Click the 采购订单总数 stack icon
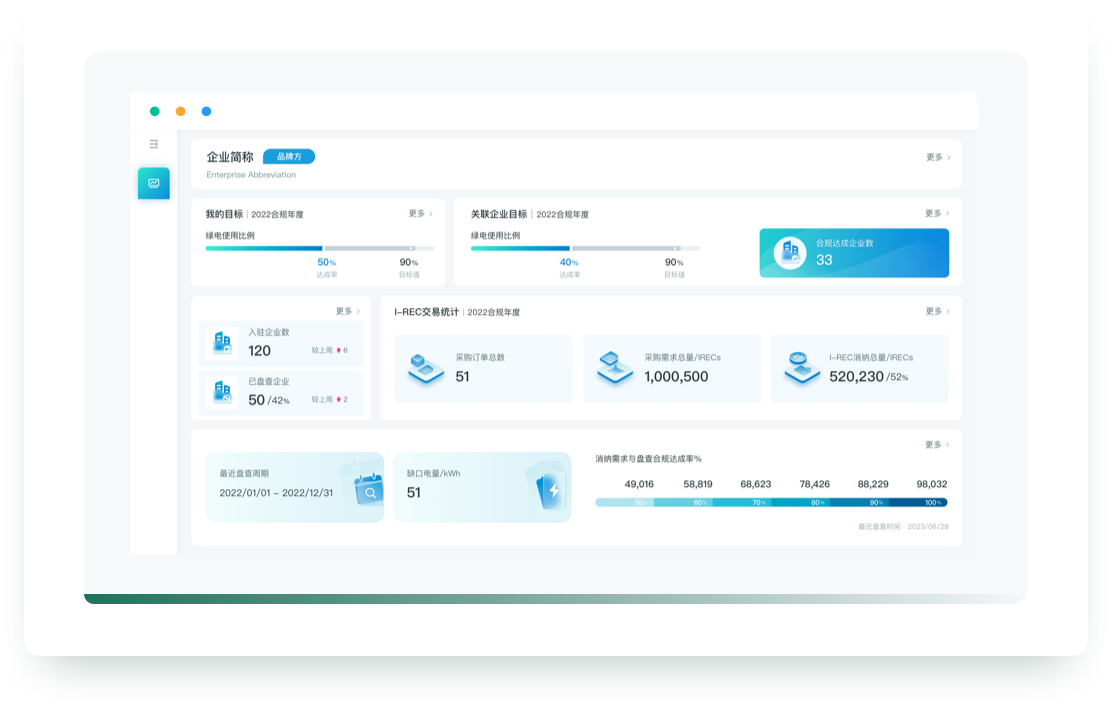Image resolution: width=1112 pixels, height=706 pixels. [x=426, y=369]
